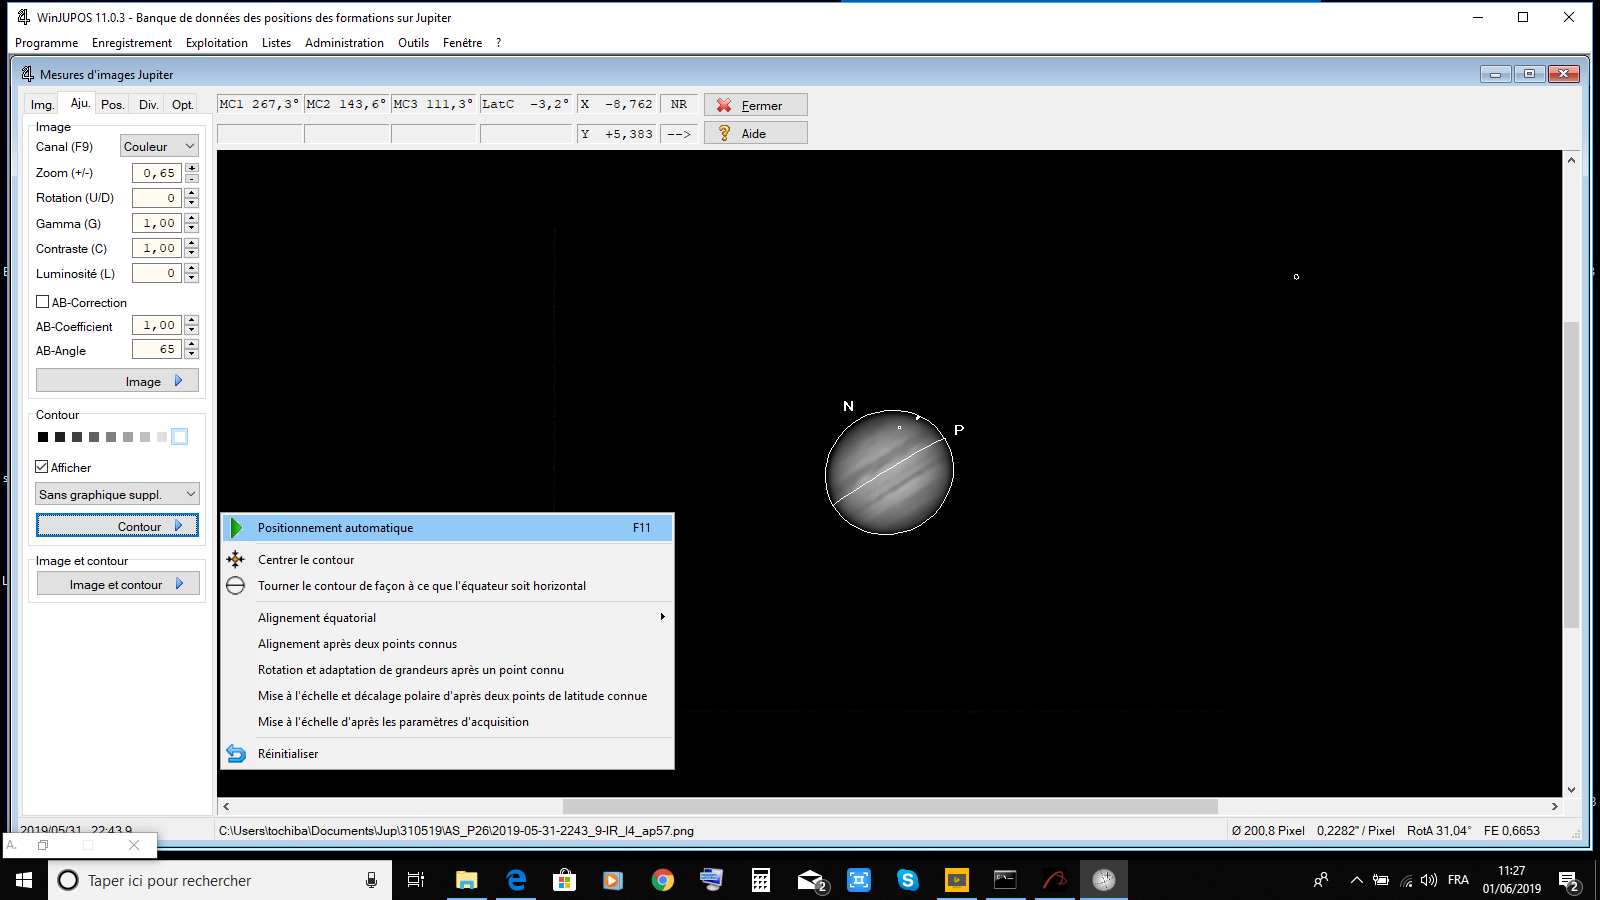The image size is (1600, 900).
Task: Switch to the Div. tab
Action: pyautogui.click(x=148, y=105)
